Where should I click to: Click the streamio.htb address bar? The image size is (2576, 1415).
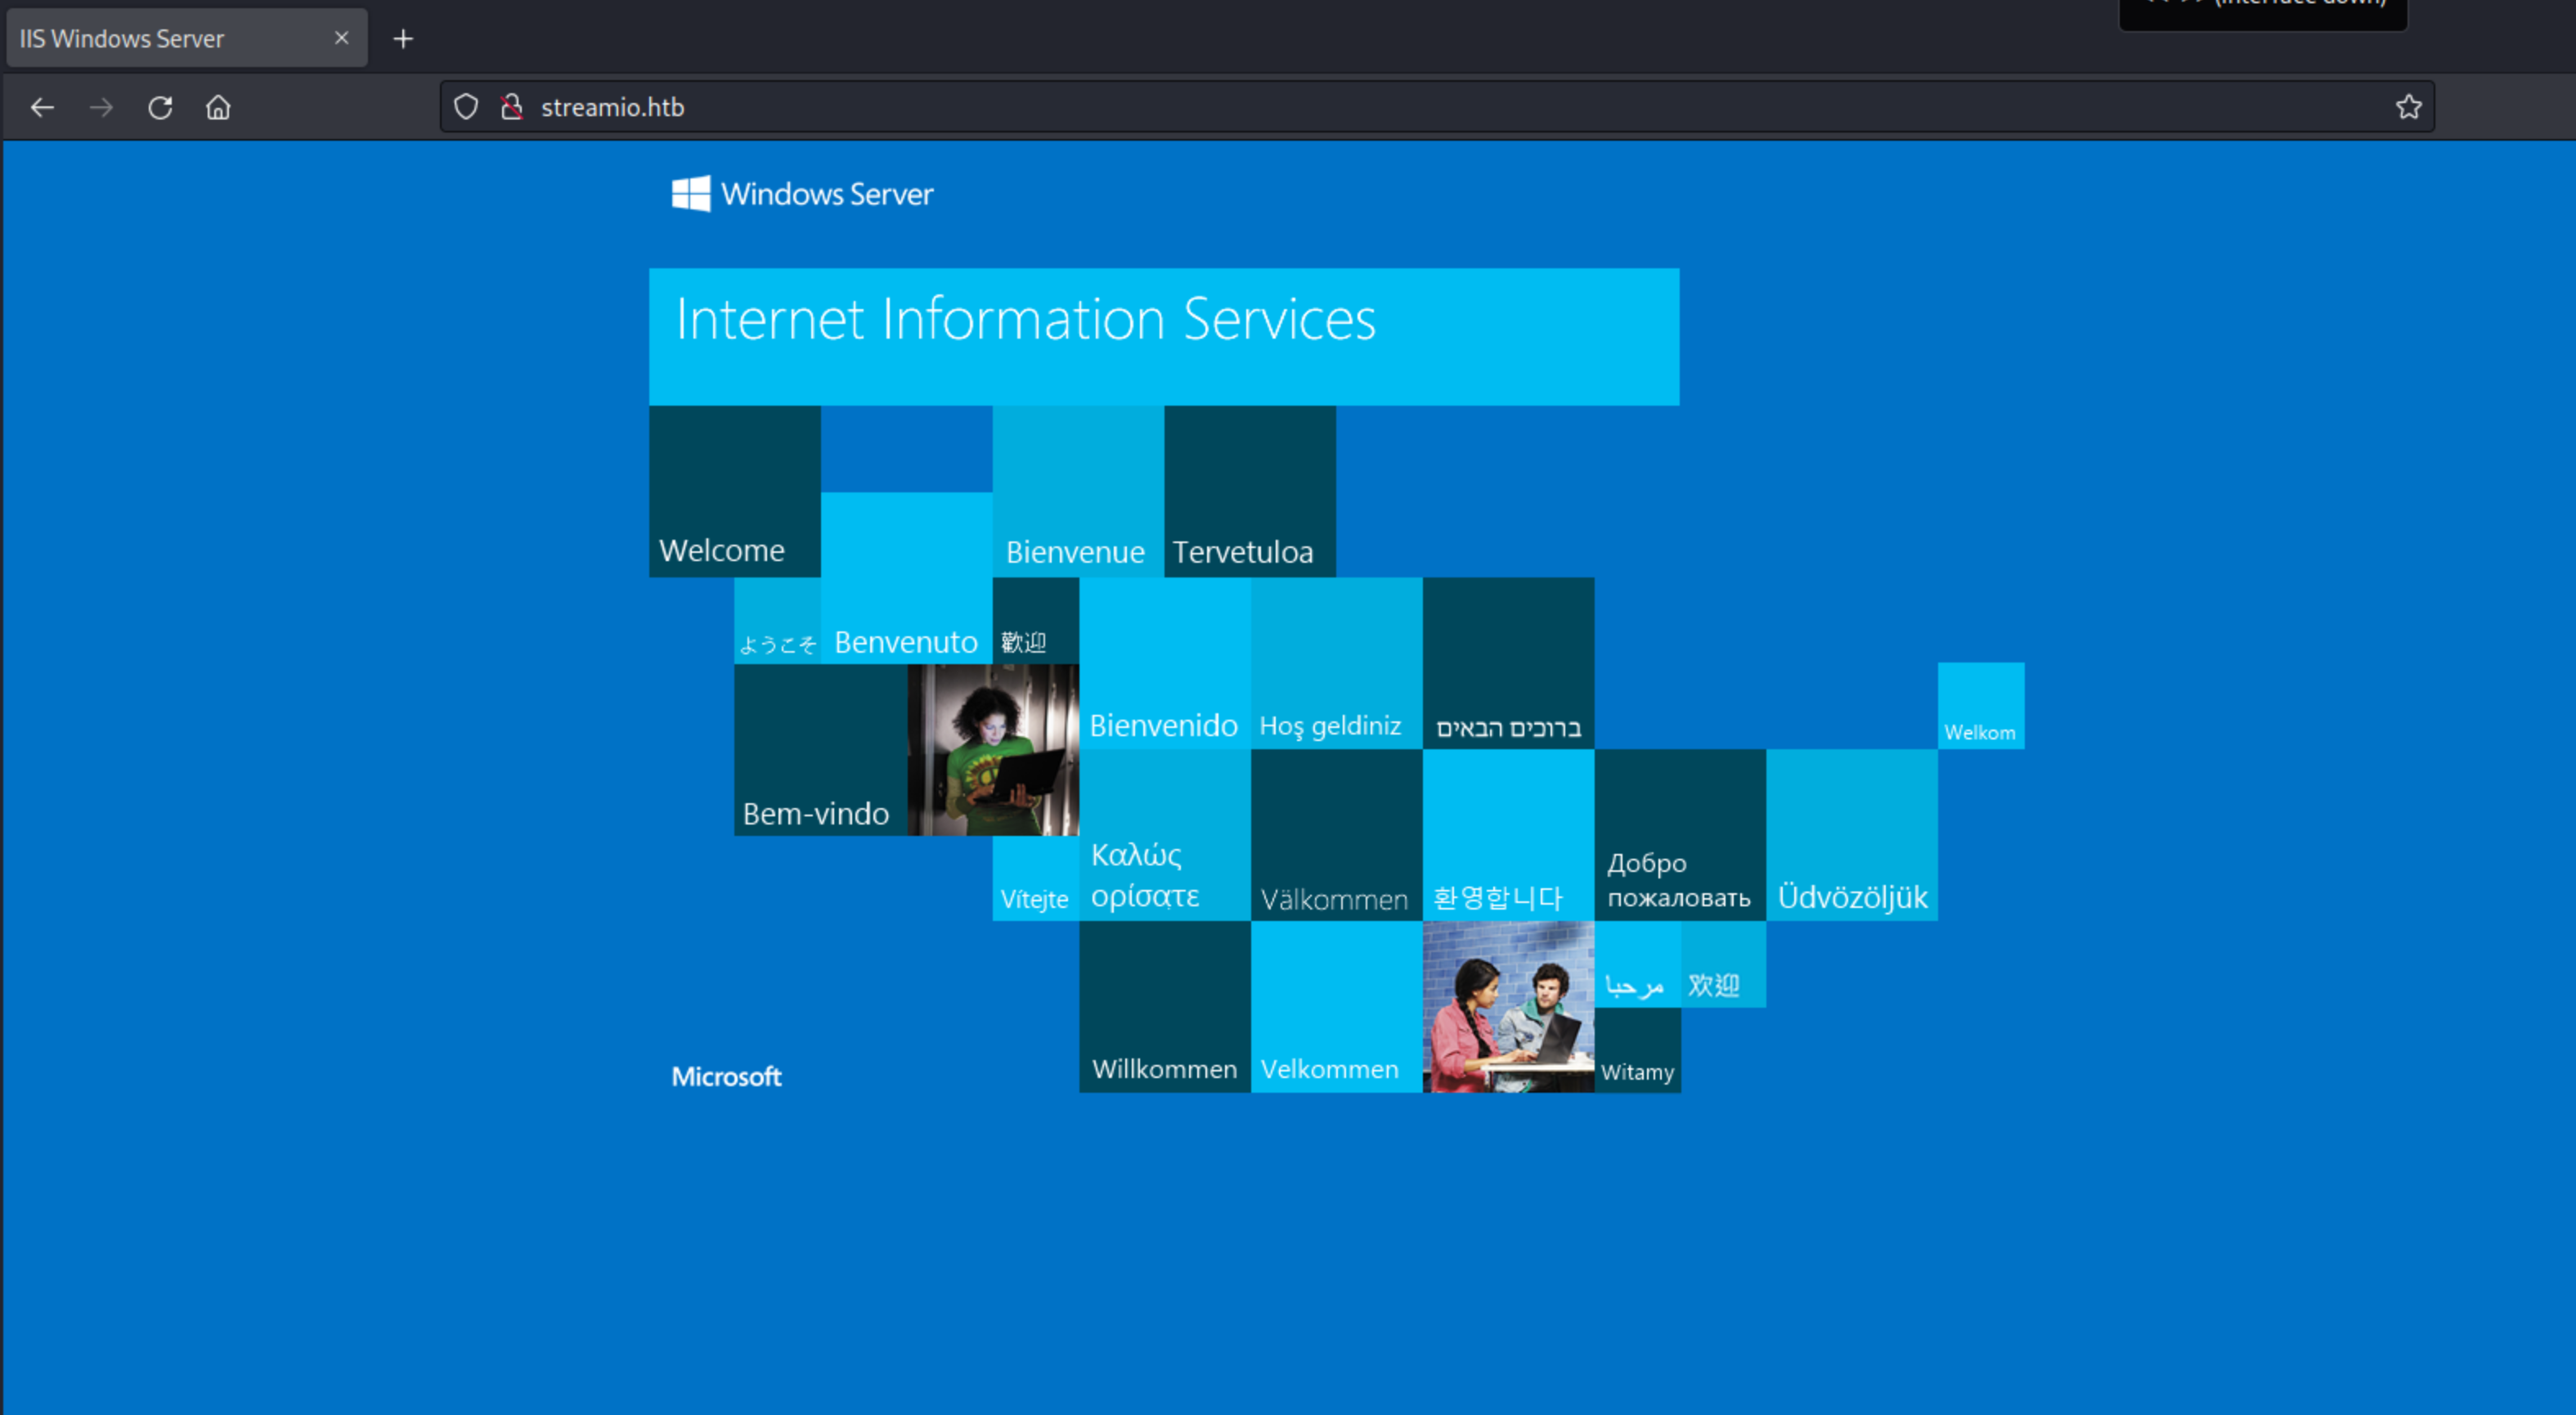1437,107
